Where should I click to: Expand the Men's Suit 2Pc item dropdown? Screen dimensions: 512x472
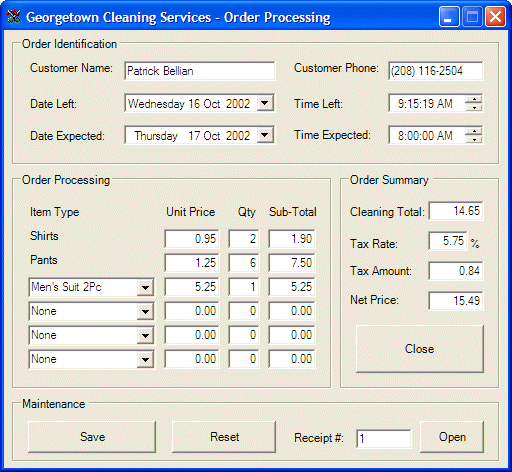(145, 287)
